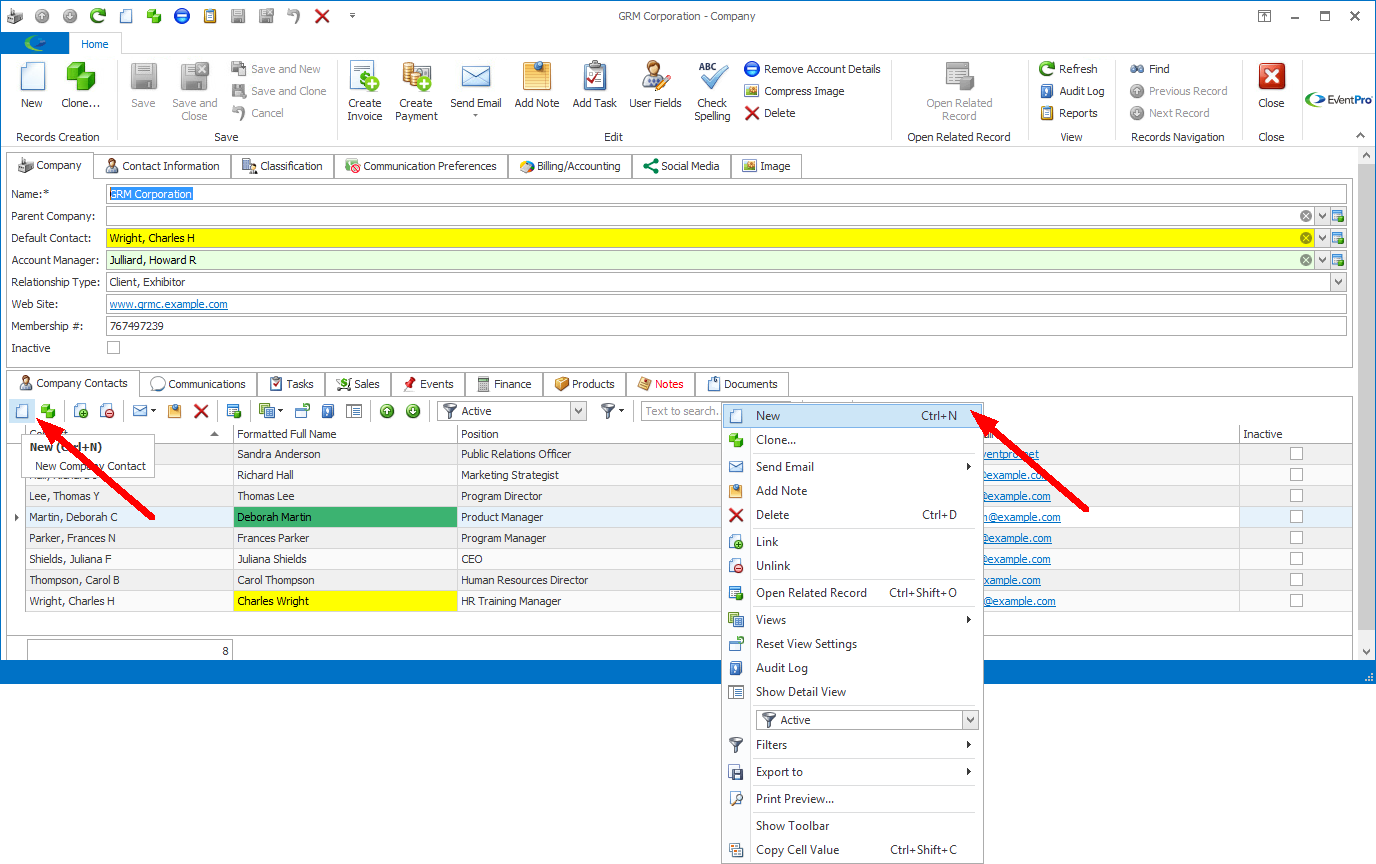Click the red X delete icon in grid toolbar
Viewport: 1376px width, 864px height.
pos(201,411)
